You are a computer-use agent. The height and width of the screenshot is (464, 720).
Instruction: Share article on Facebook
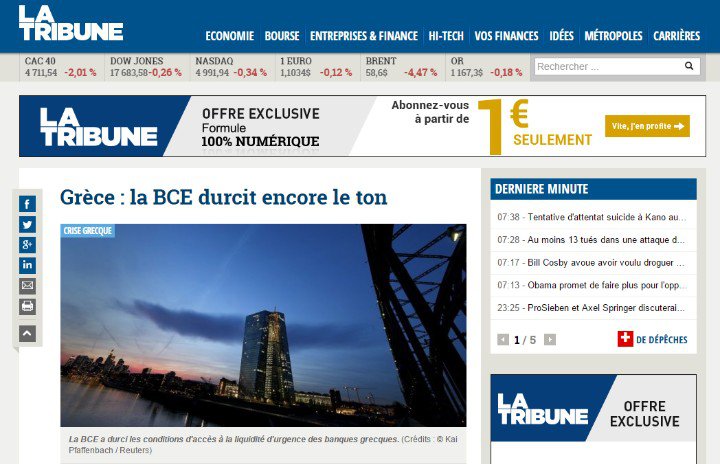click(x=27, y=204)
